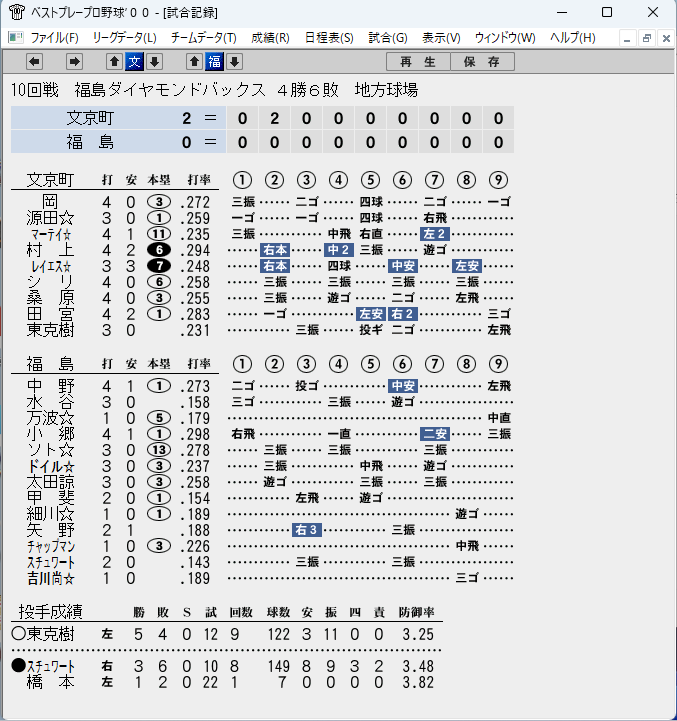Viewport: 677px width, 721px height.
Task: Click the 保存 save button
Action: pyautogui.click(x=482, y=62)
